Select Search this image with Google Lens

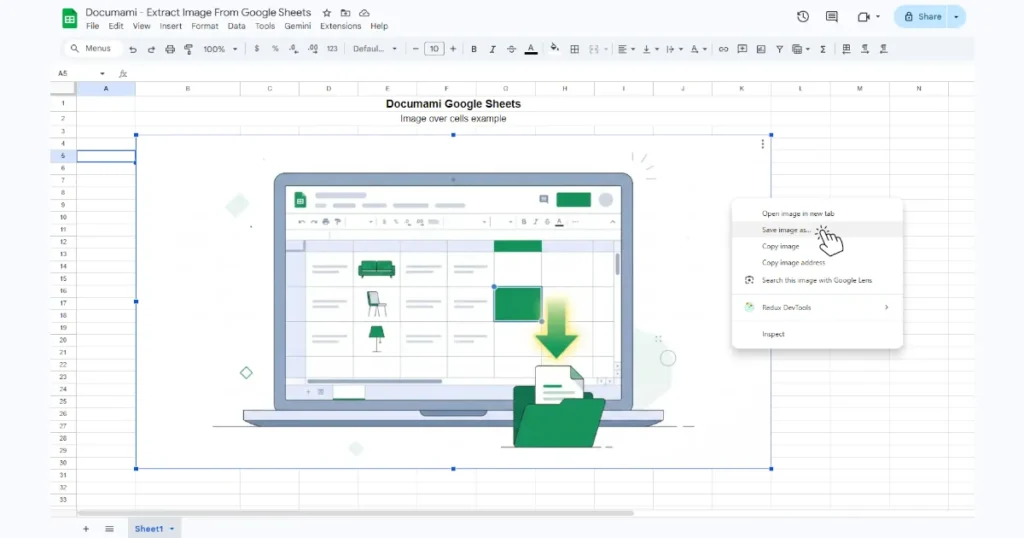(x=817, y=280)
